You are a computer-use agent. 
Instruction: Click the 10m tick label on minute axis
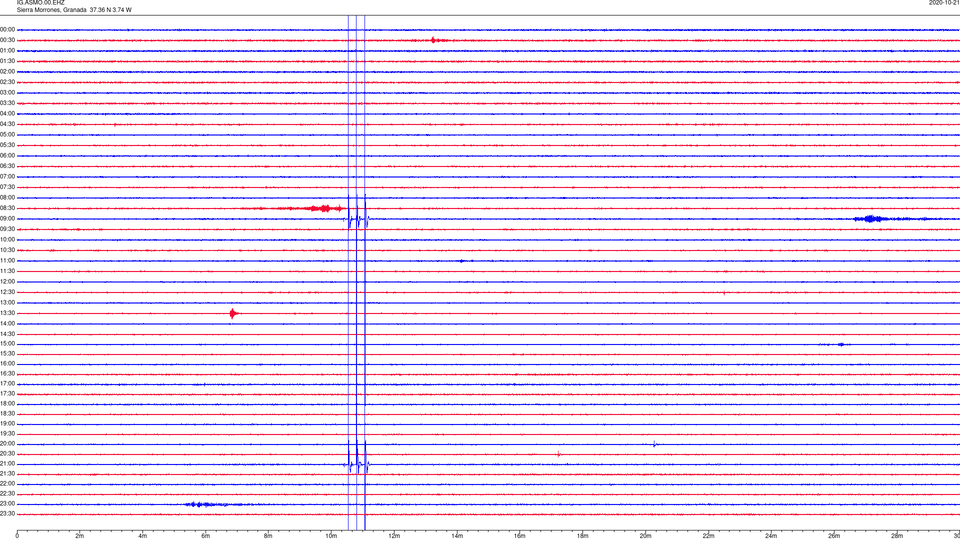point(331,536)
